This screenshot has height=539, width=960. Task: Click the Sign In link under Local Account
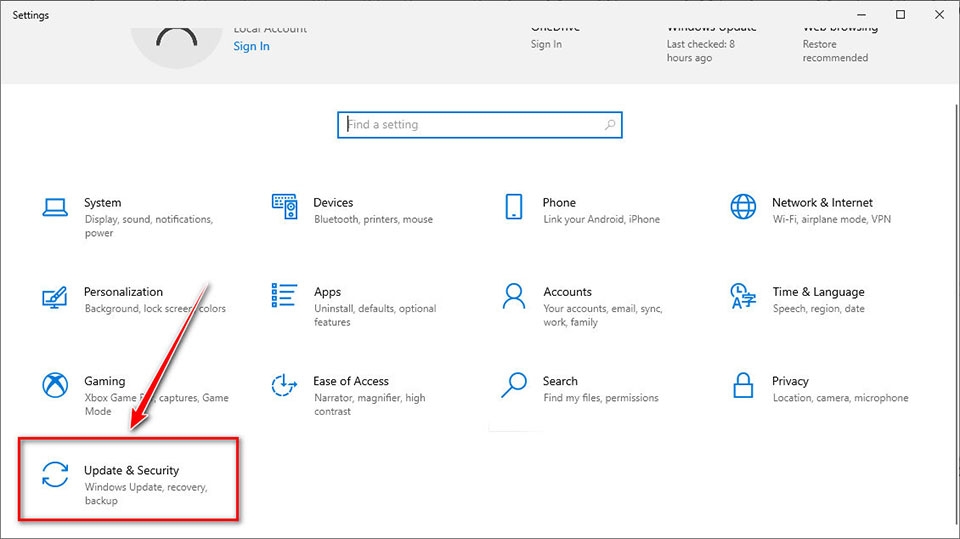251,46
